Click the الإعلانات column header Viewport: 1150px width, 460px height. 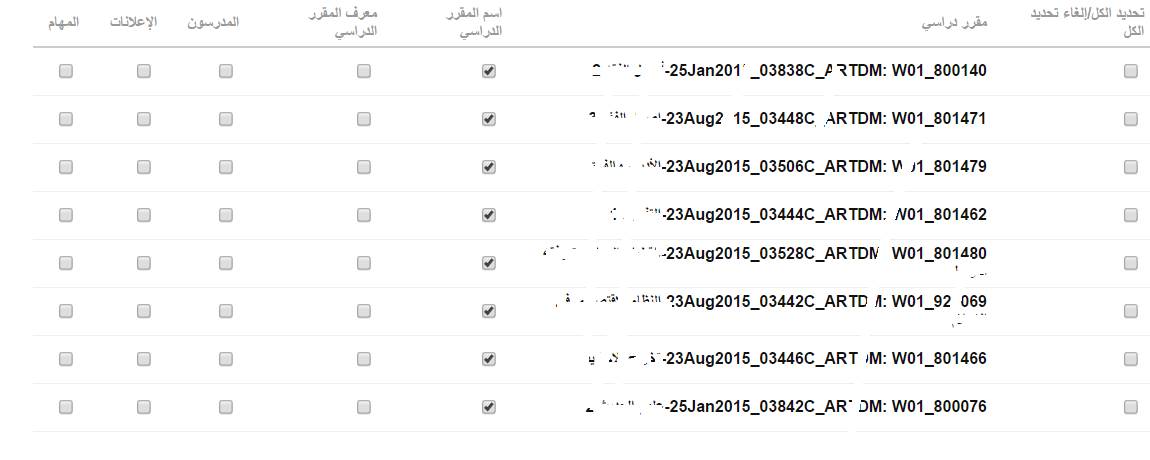(x=133, y=22)
